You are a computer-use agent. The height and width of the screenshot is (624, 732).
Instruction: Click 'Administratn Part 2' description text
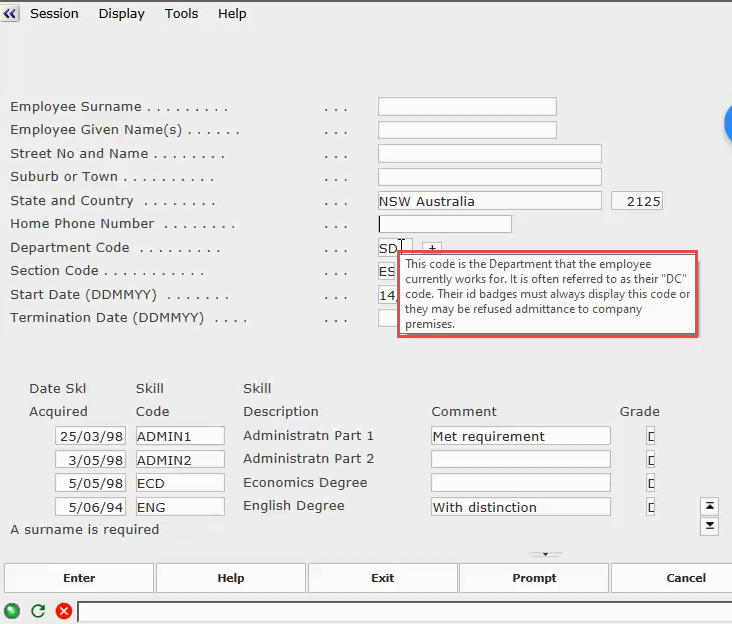point(308,459)
